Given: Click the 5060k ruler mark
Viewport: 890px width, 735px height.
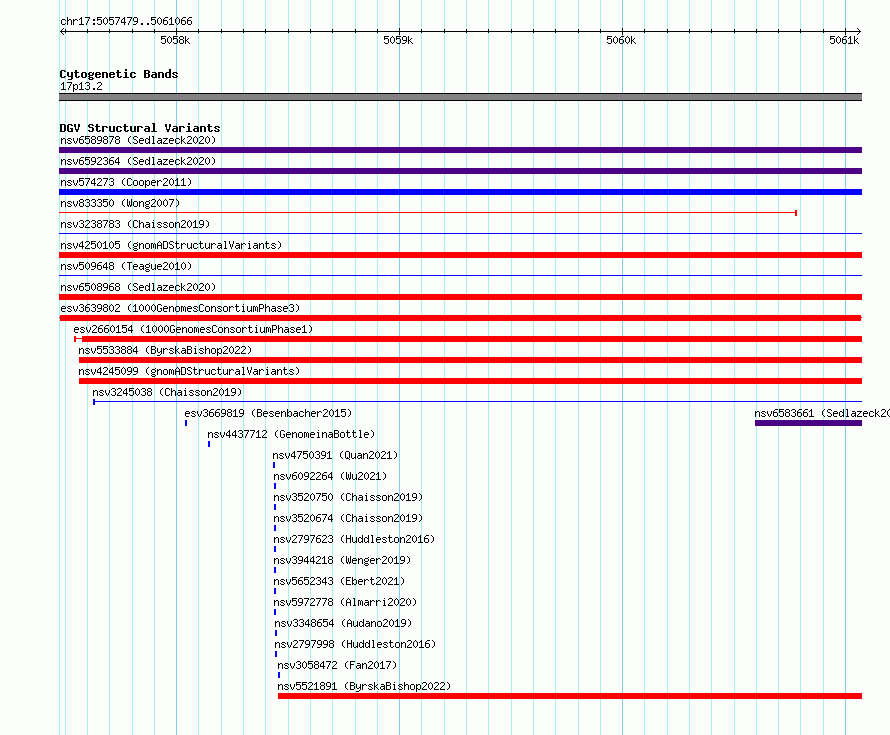Looking at the screenshot, I should click(x=621, y=40).
